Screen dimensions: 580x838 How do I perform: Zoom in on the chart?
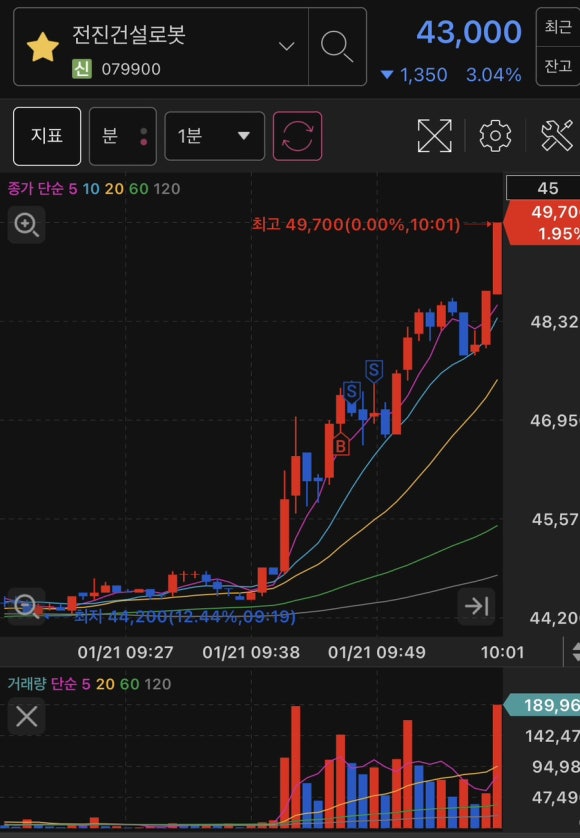click(26, 224)
